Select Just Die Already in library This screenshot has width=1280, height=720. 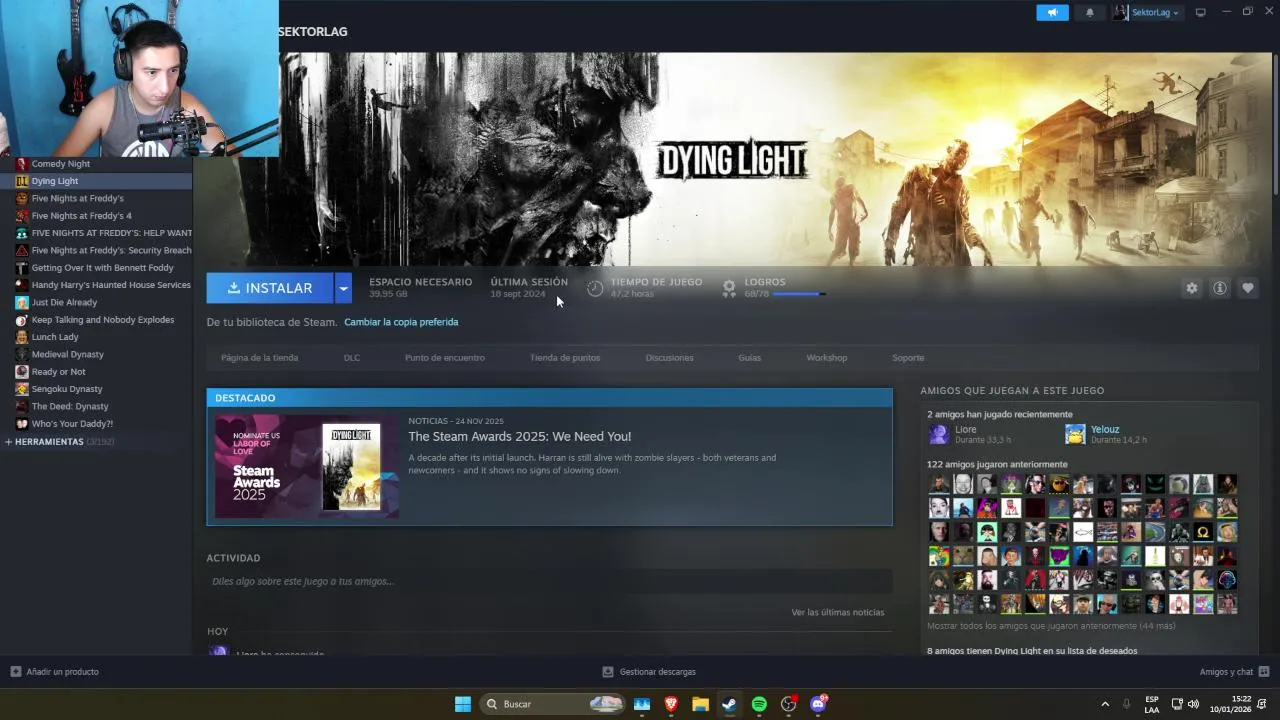click(x=96, y=302)
